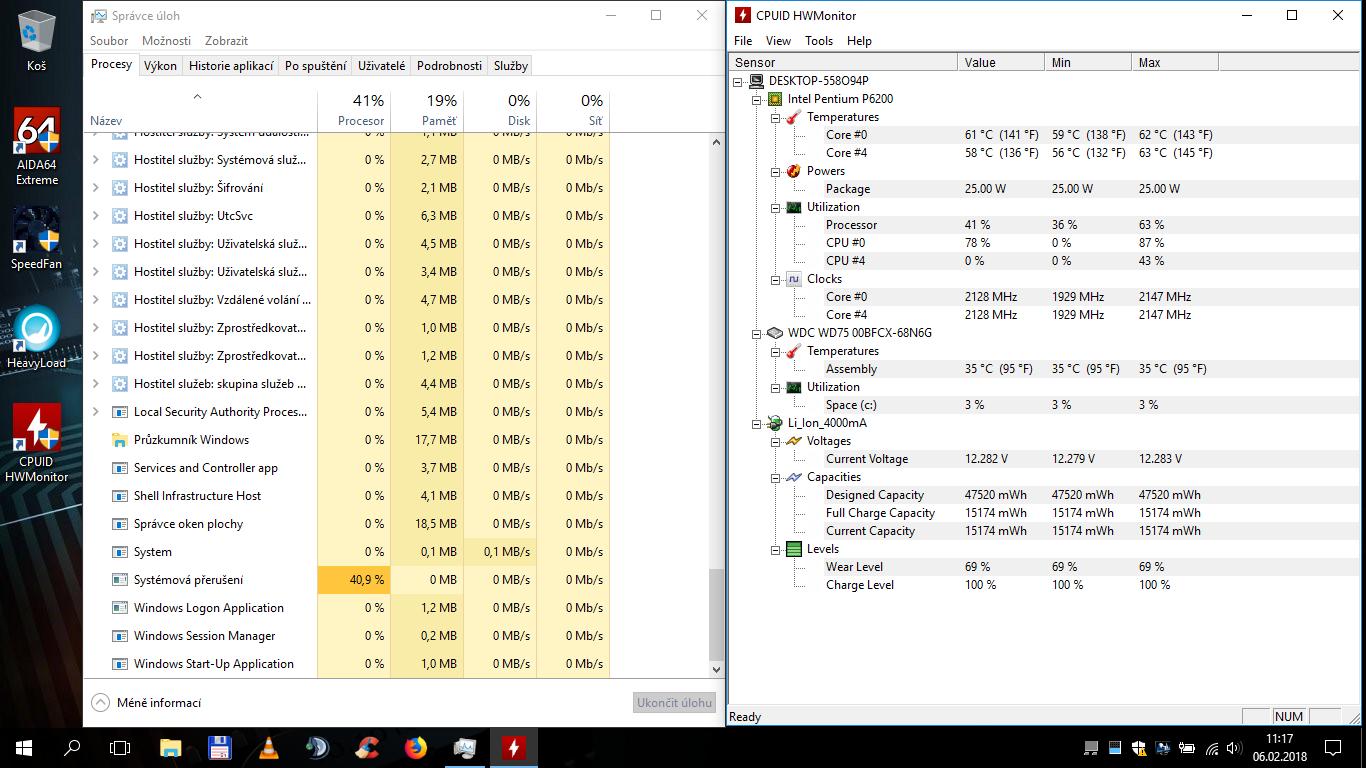
Task: Click the Intel Pentium P6200 chip icon
Action: point(775,99)
